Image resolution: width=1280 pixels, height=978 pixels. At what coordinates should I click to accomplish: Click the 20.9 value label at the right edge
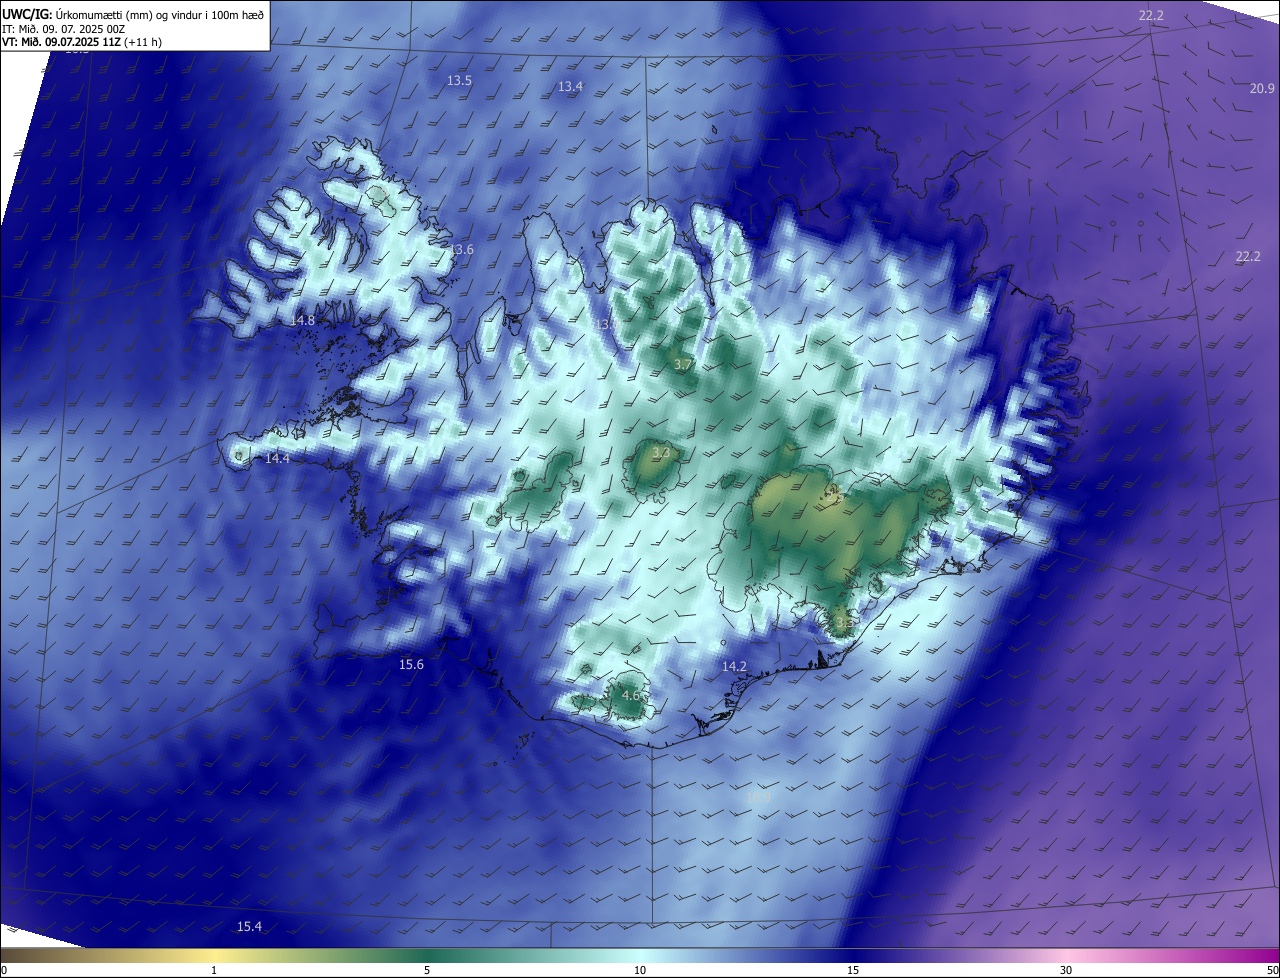(x=1262, y=88)
